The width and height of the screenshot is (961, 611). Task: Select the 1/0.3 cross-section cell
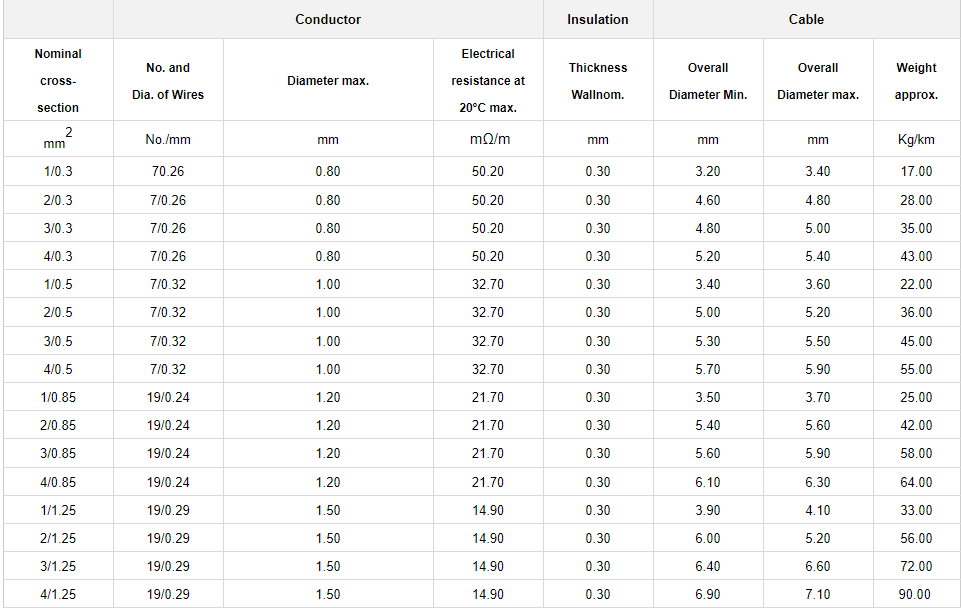point(58,172)
